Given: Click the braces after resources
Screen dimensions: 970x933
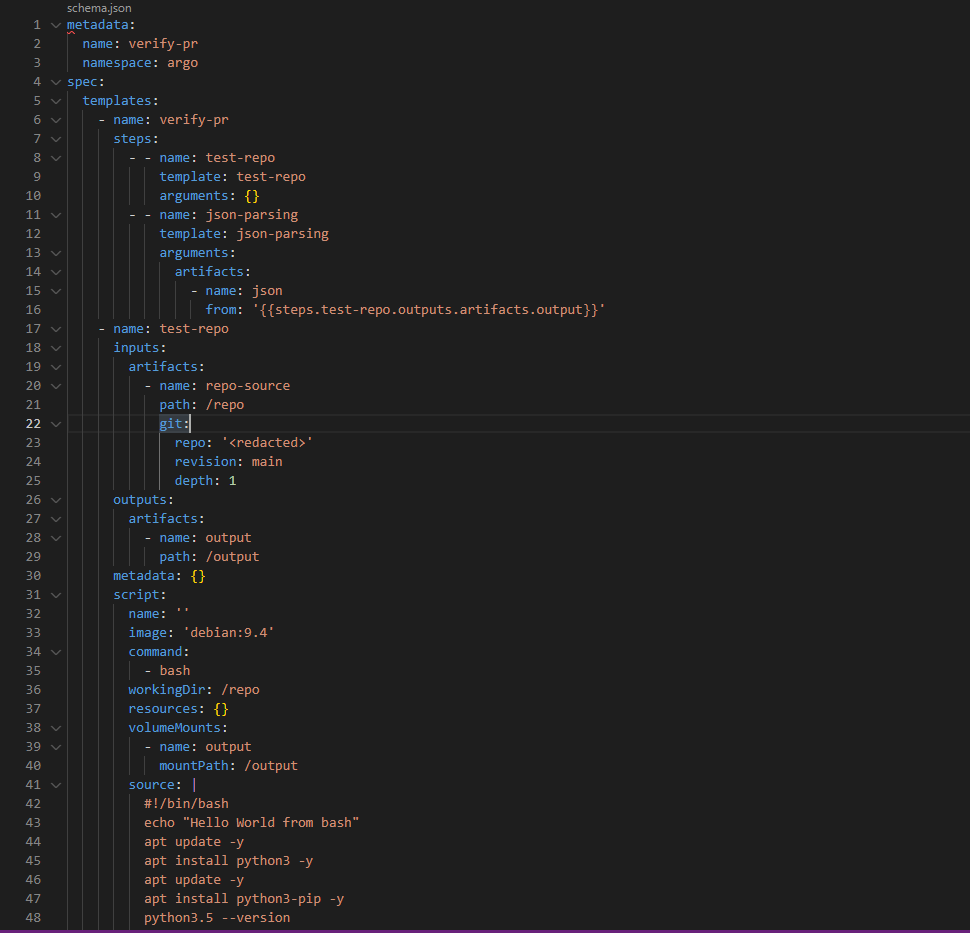Looking at the screenshot, I should [x=221, y=709].
